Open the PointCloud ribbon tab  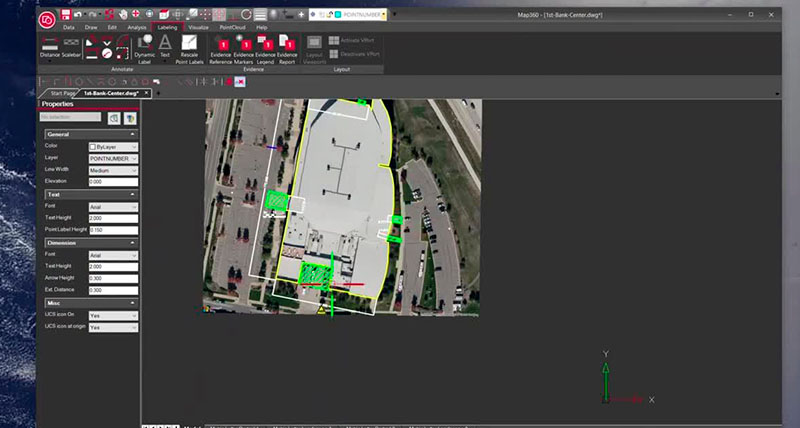click(x=232, y=27)
